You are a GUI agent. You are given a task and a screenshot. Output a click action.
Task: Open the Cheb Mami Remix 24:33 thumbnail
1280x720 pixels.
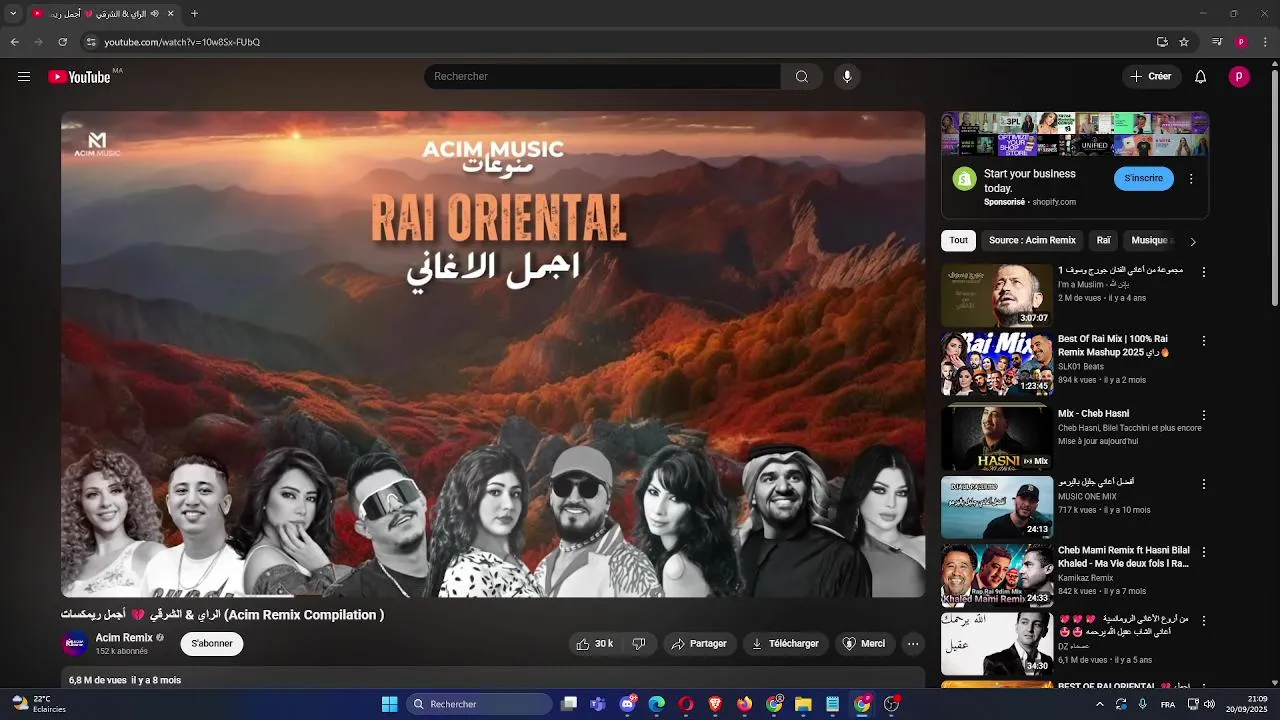click(x=997, y=575)
